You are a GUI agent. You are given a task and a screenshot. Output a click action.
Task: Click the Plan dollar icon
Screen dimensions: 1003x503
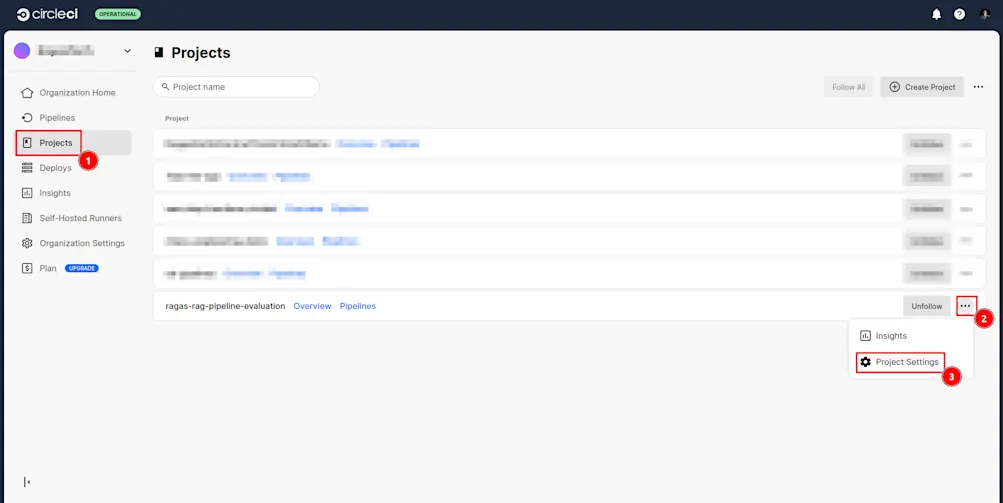27,268
